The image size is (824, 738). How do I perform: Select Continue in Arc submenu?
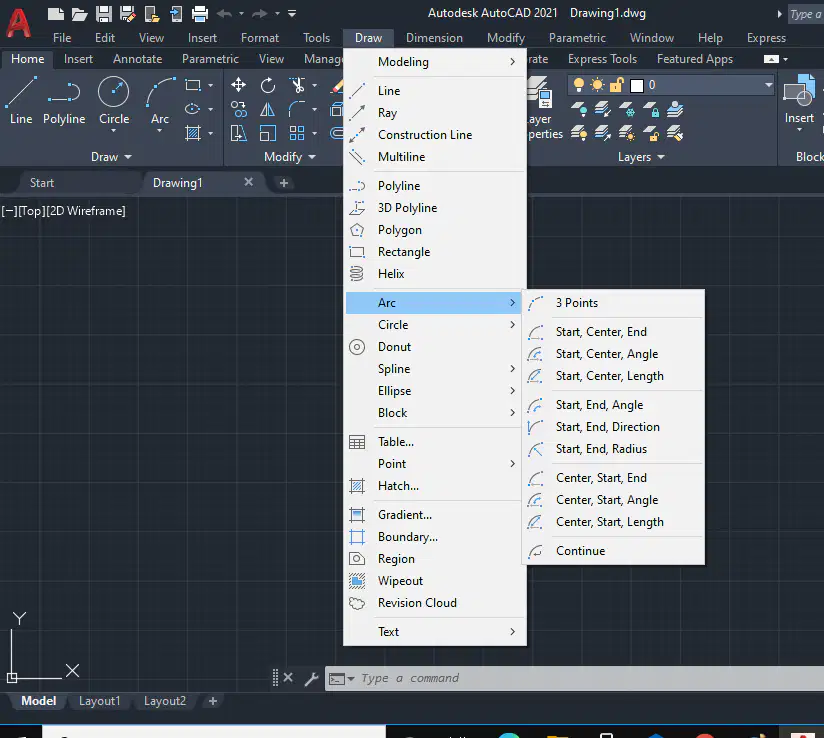pos(614,550)
